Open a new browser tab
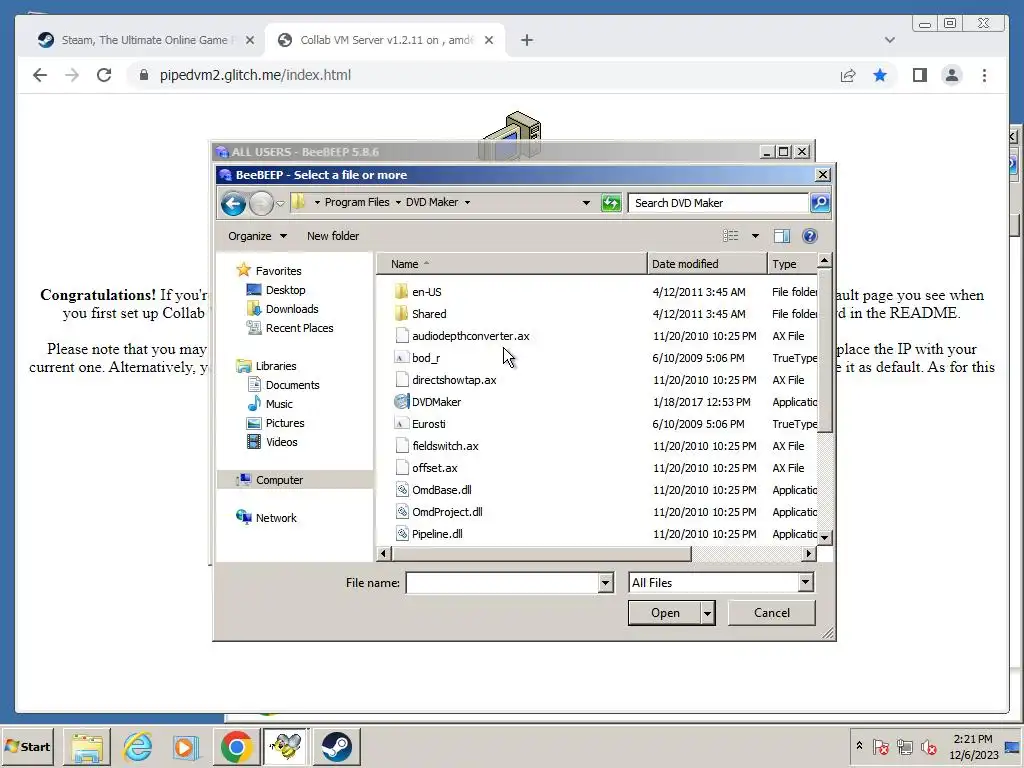This screenshot has height=768, width=1024. point(527,40)
